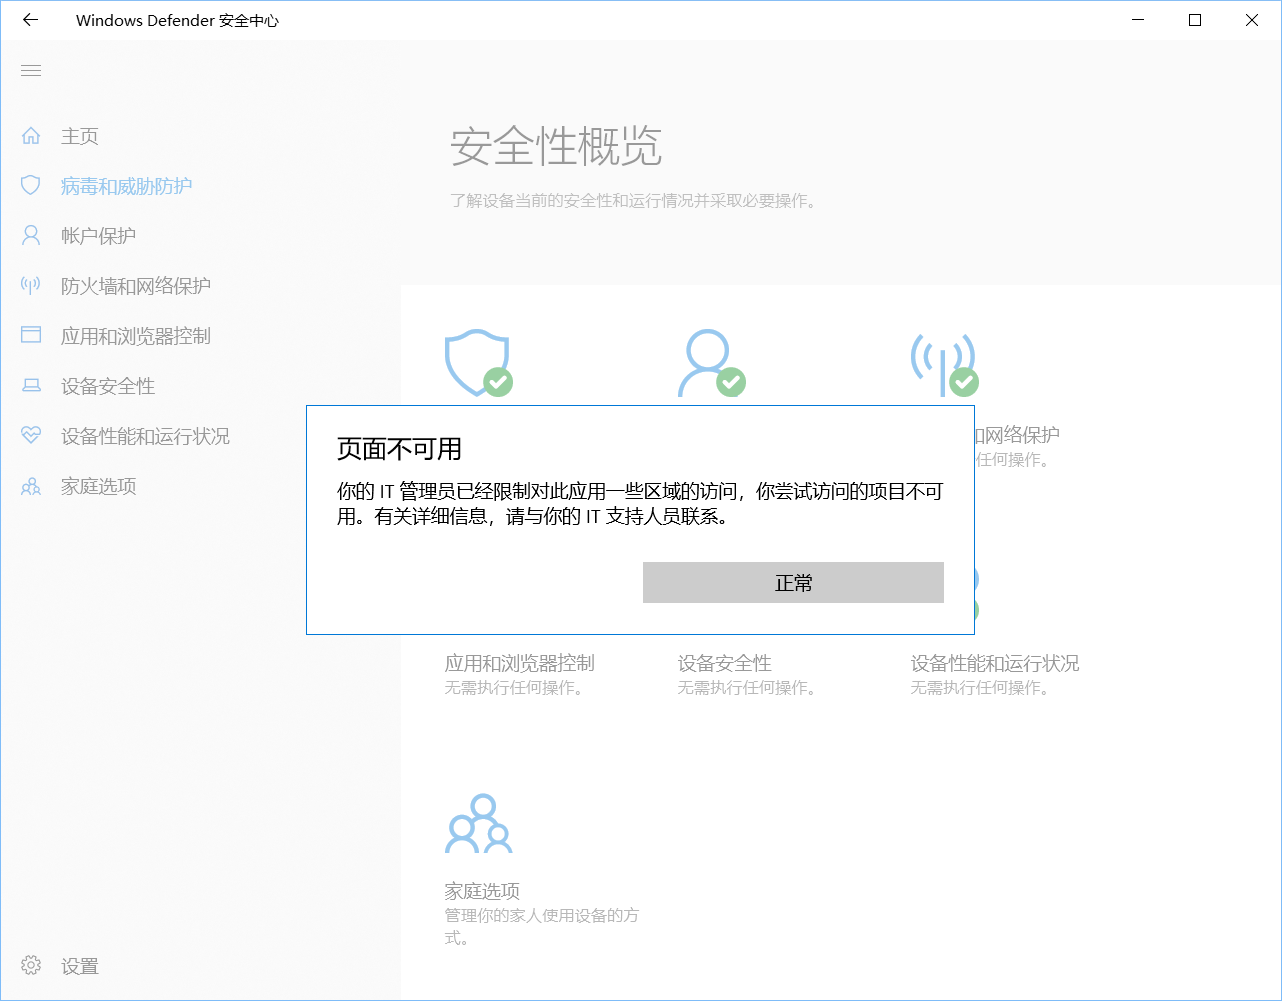This screenshot has width=1282, height=1001.
Task: Click 无需执行任何操作 under 设备安全性
Action: [747, 688]
